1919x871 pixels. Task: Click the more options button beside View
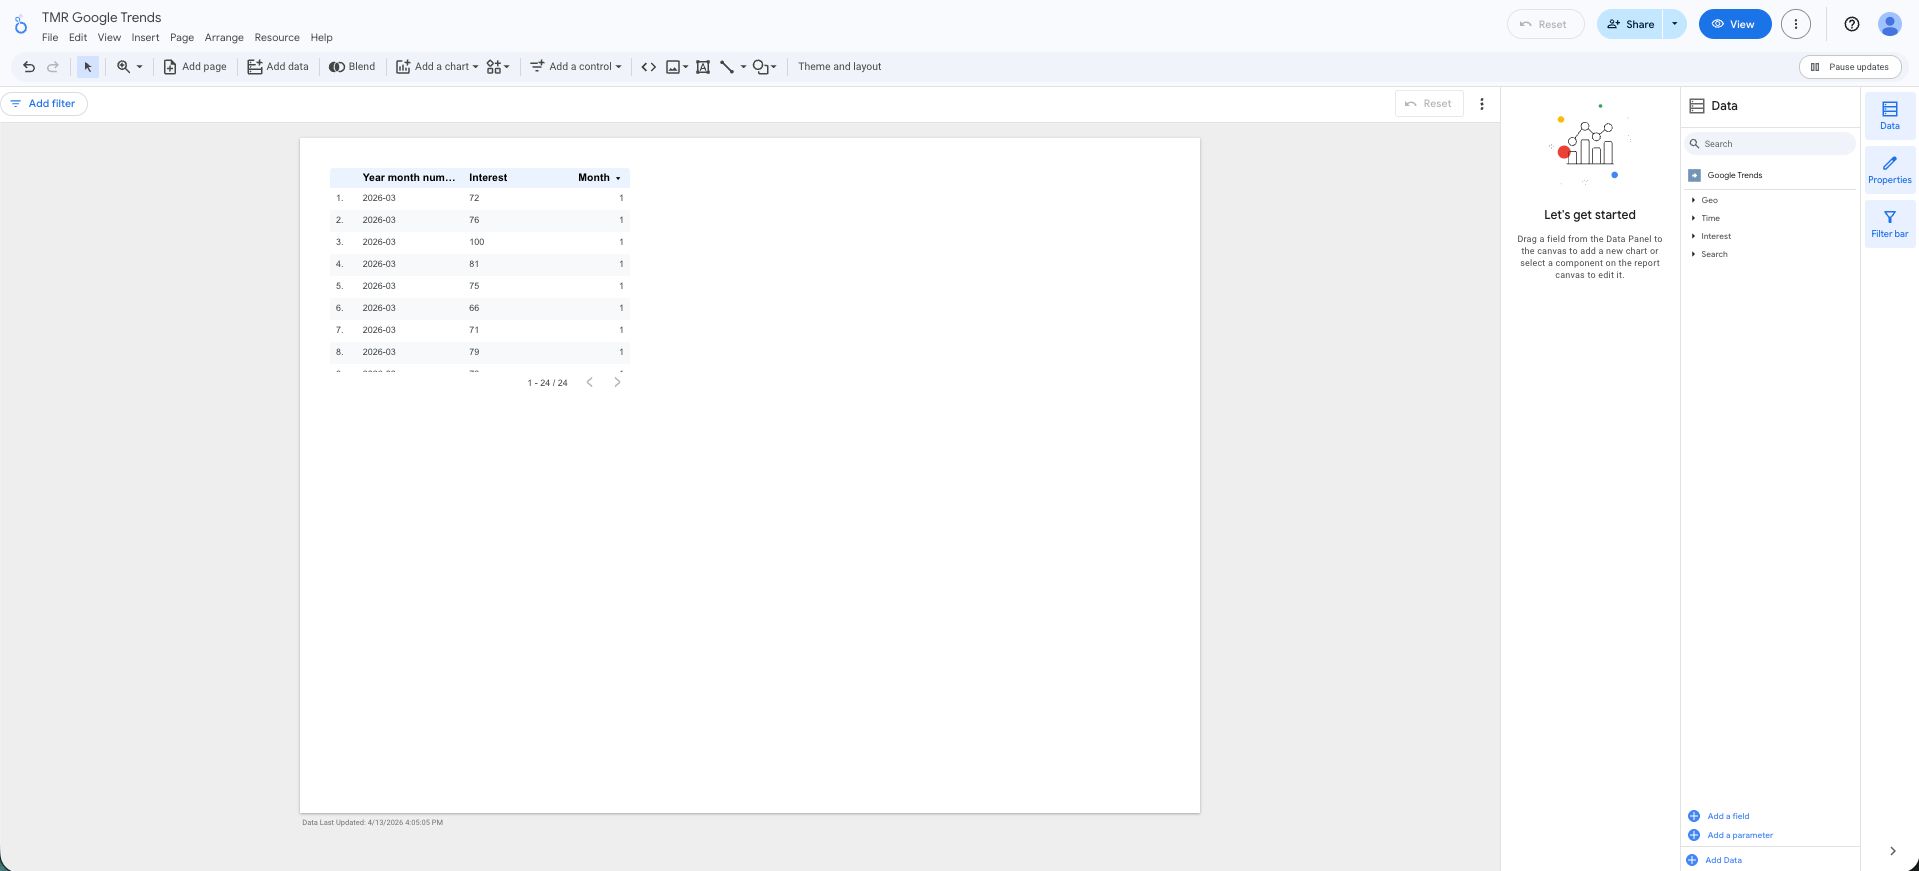coord(1795,24)
